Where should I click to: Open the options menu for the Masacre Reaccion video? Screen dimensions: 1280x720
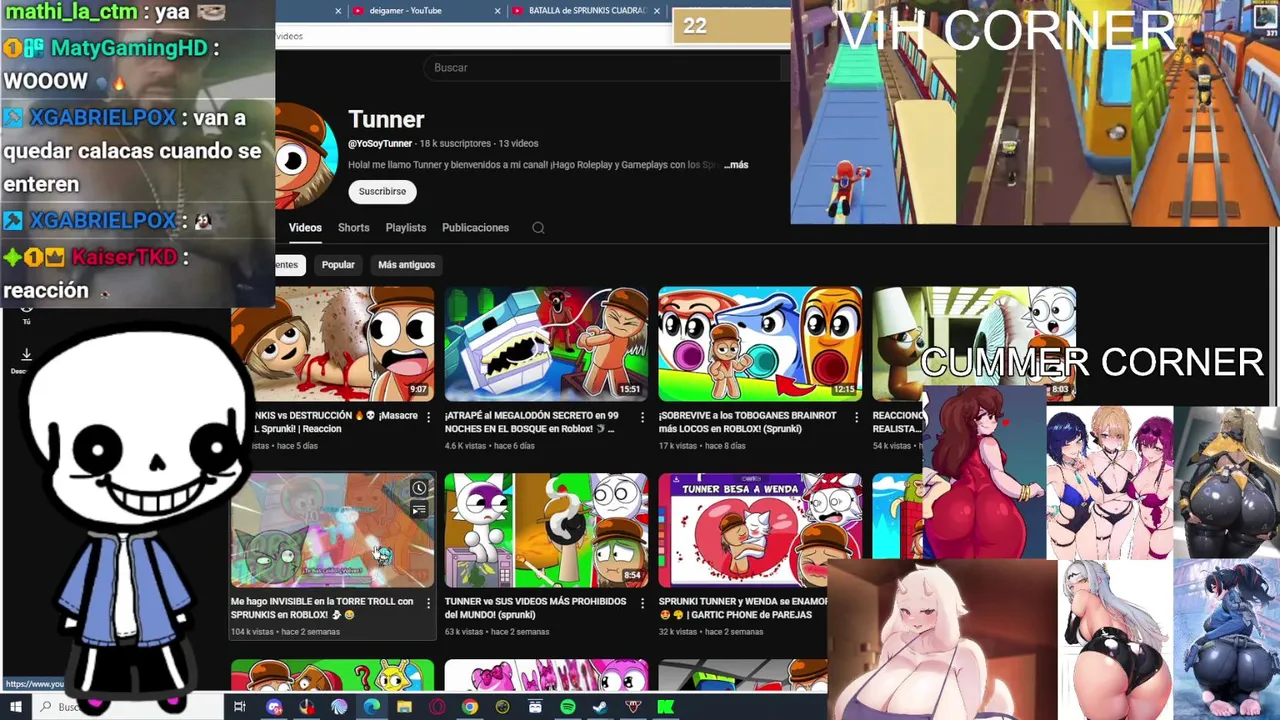428,417
